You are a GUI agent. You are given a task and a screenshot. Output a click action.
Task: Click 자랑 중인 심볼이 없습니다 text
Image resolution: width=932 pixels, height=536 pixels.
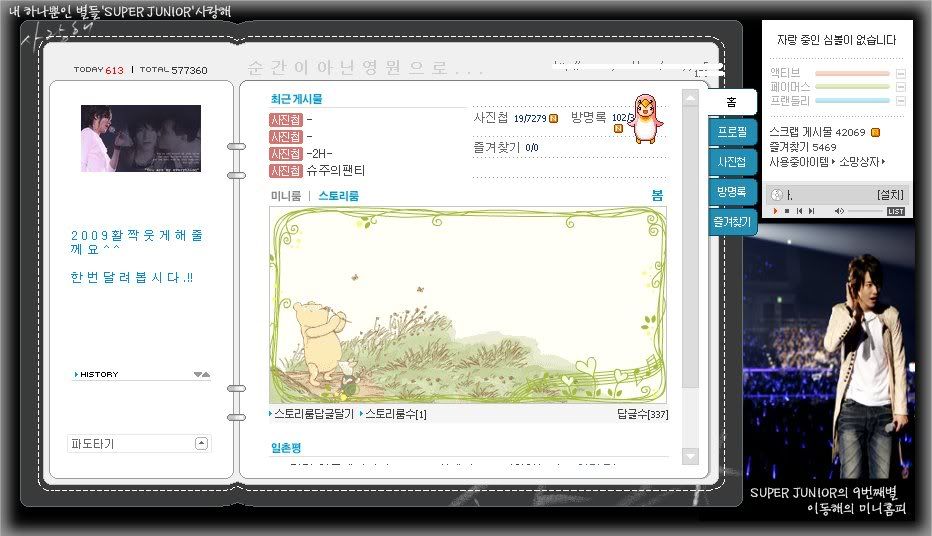click(x=836, y=40)
